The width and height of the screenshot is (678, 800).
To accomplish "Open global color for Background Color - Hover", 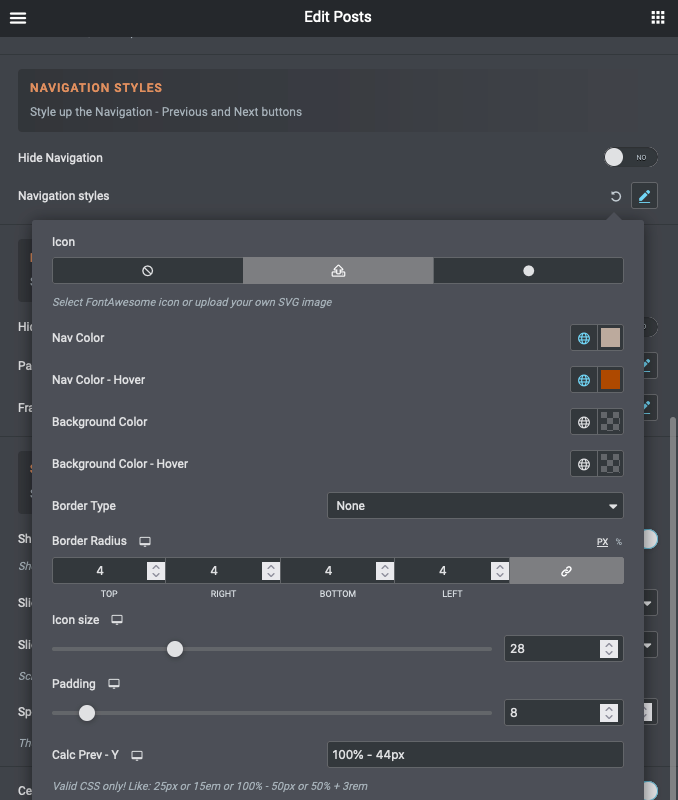I will coord(584,464).
